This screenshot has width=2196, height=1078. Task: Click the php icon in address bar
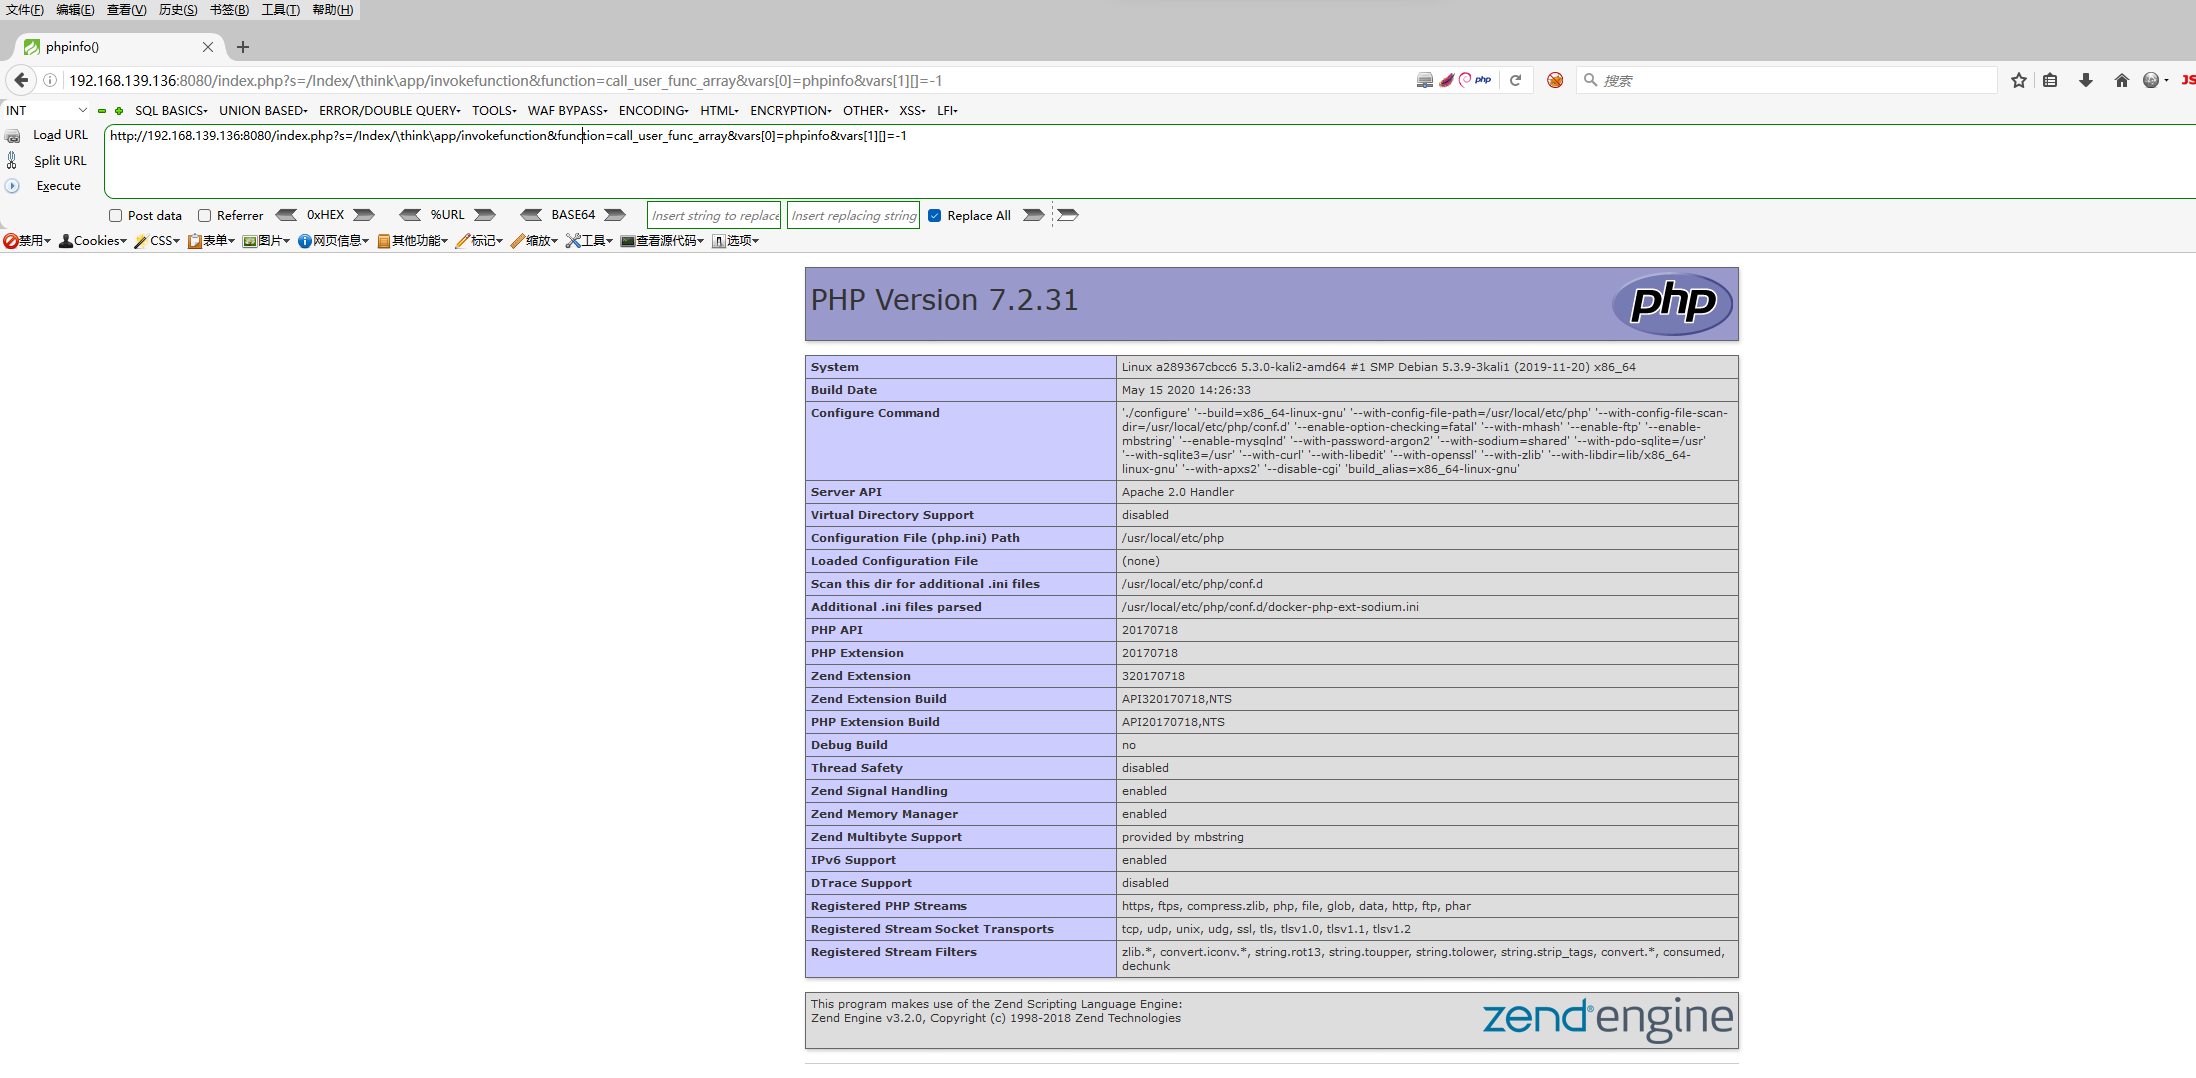[x=1483, y=80]
